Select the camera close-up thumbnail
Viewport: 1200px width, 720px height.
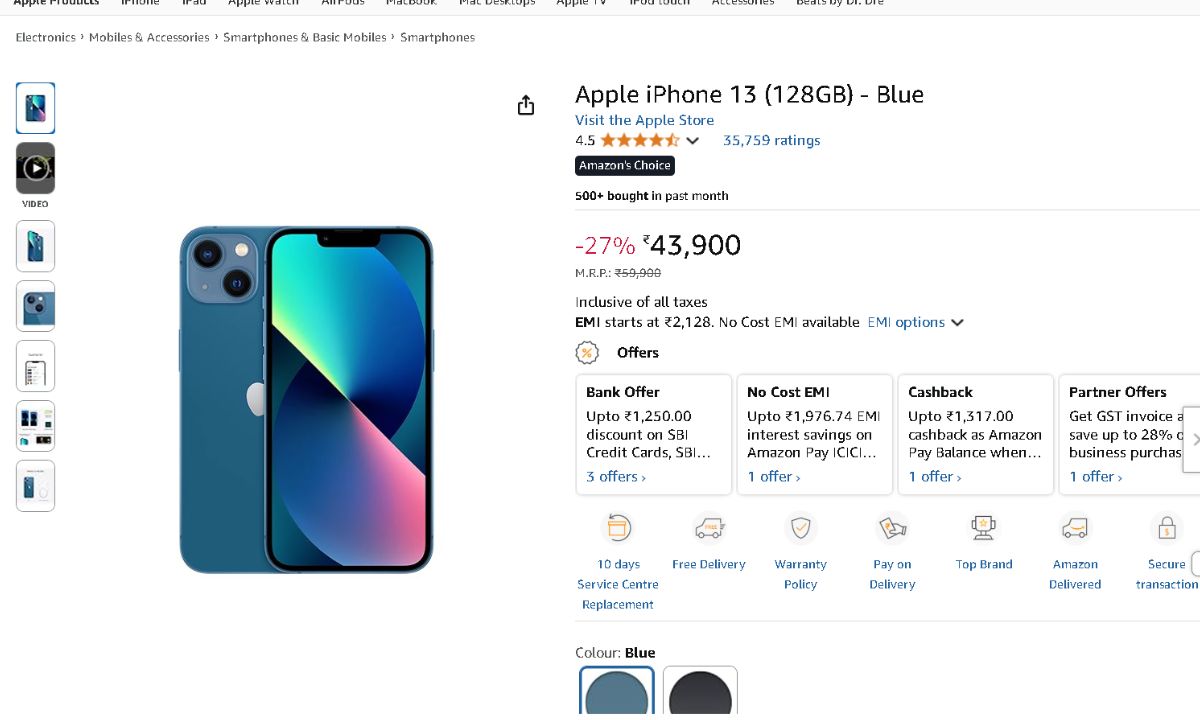tap(35, 306)
